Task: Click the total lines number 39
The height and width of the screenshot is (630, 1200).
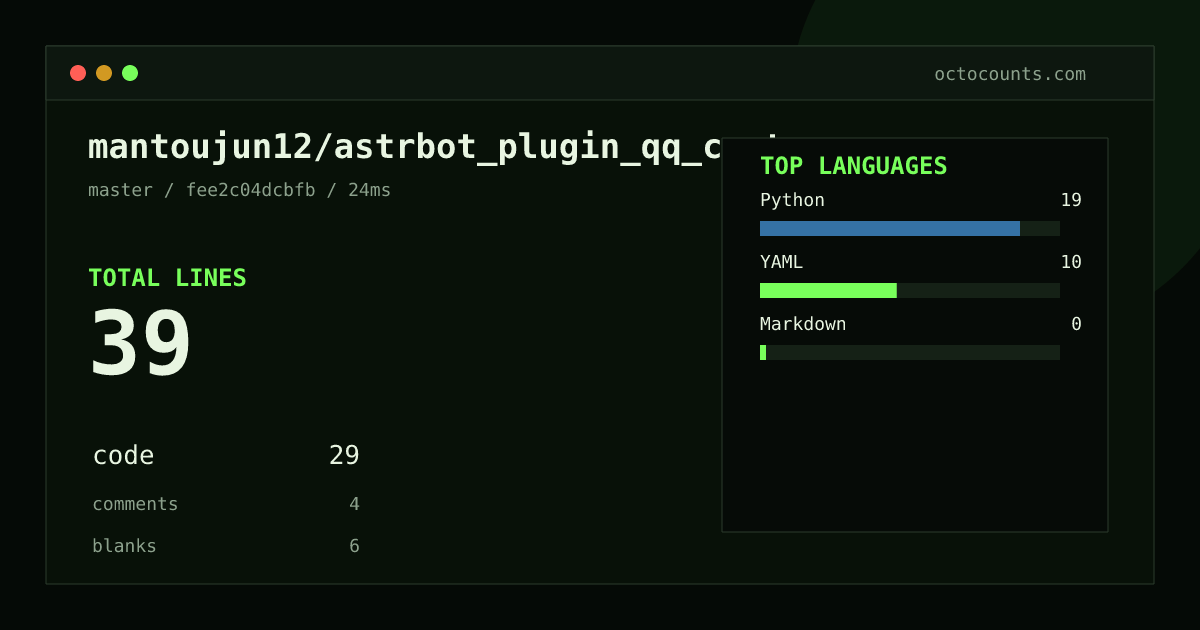Action: pos(140,344)
